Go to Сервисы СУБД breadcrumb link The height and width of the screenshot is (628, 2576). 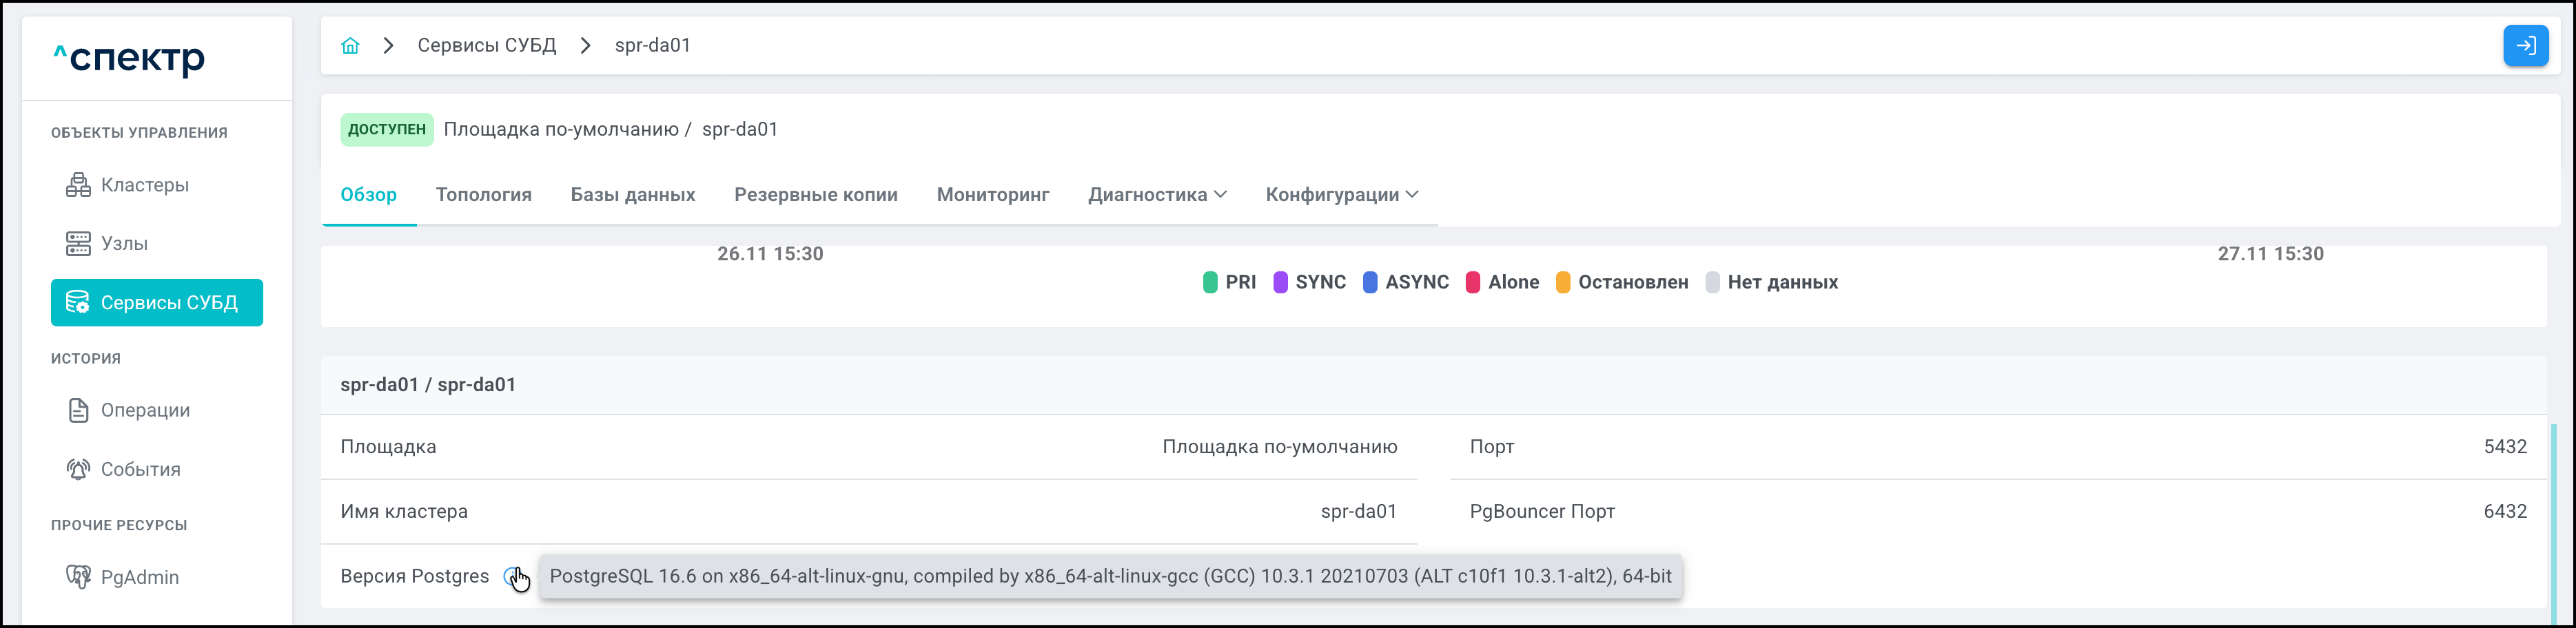(x=486, y=46)
